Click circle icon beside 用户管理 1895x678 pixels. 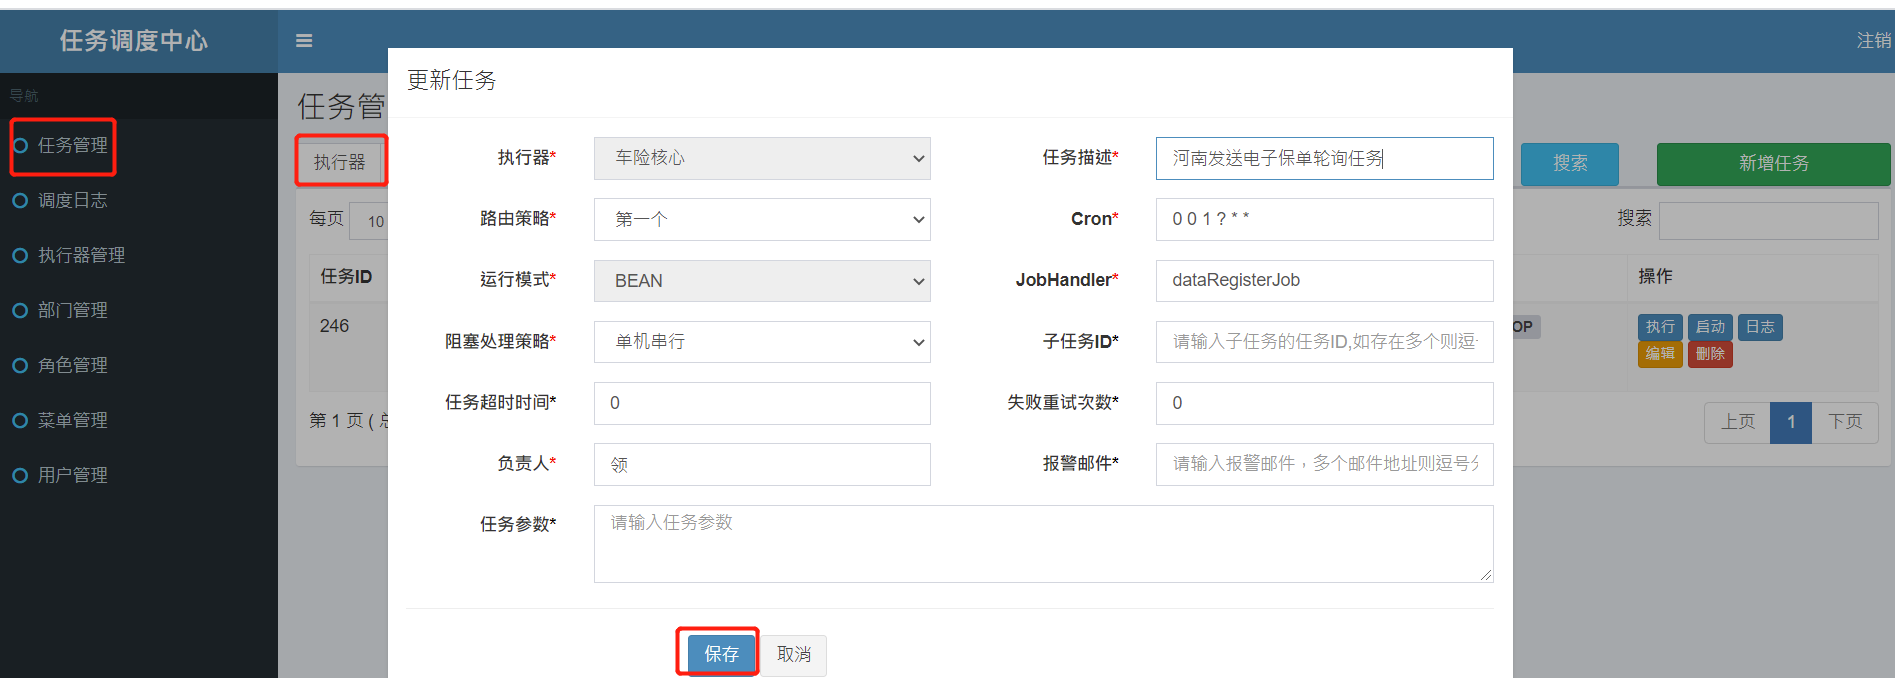[x=20, y=476]
